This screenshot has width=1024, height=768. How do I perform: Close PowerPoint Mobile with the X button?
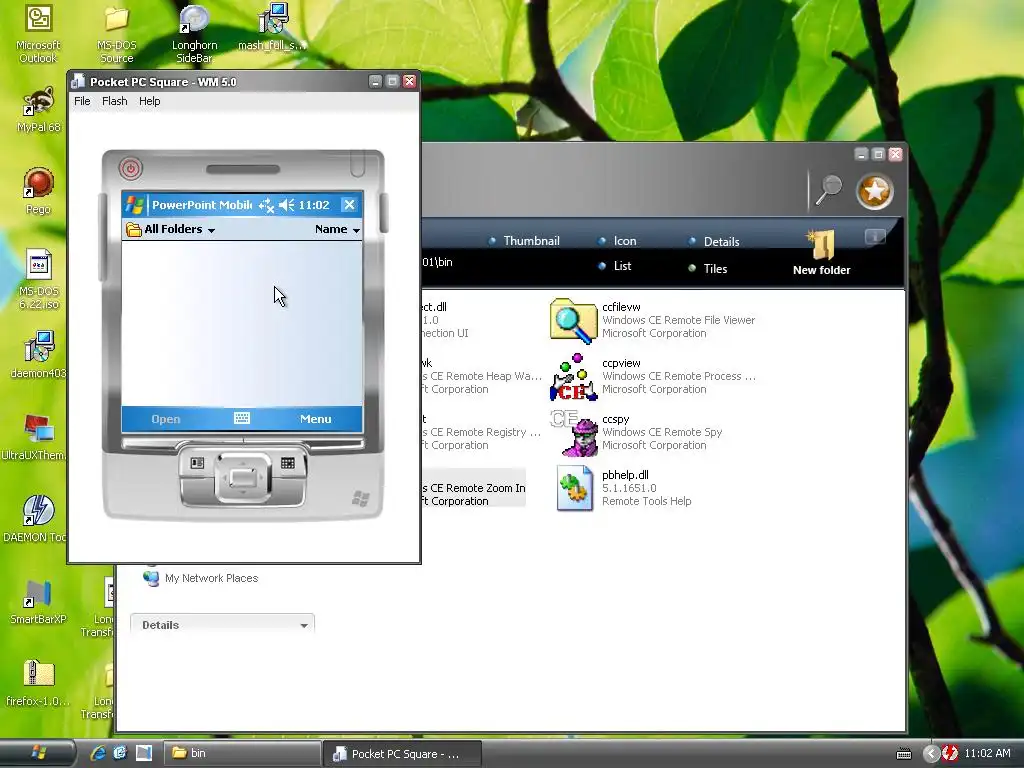tap(349, 205)
